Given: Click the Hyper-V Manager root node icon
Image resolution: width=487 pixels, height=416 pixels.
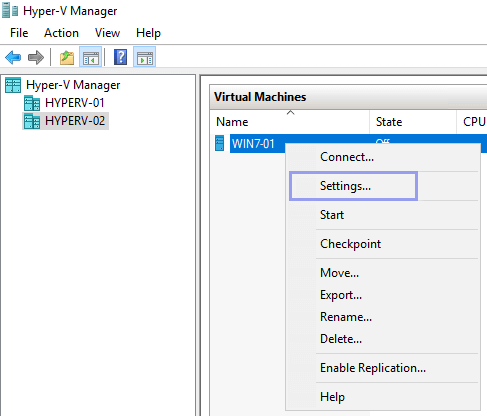Looking at the screenshot, I should [13, 85].
